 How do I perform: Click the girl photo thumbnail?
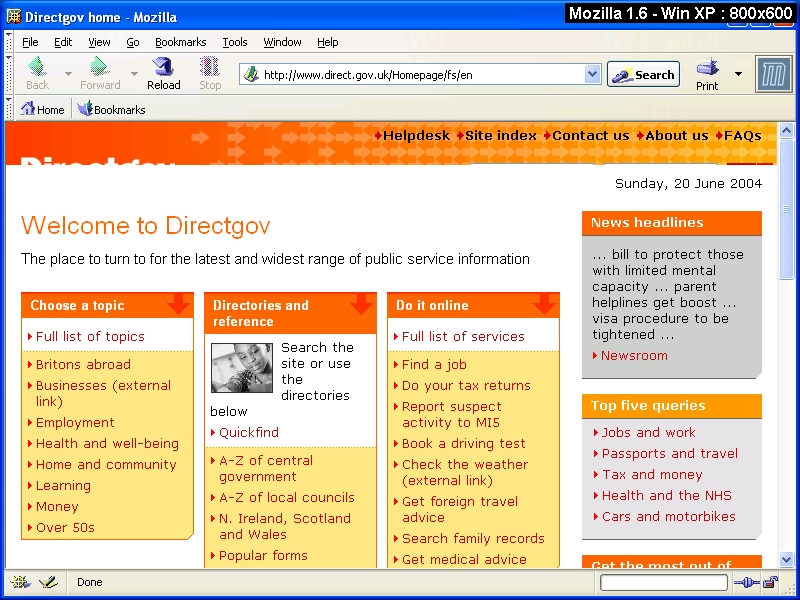pos(242,368)
